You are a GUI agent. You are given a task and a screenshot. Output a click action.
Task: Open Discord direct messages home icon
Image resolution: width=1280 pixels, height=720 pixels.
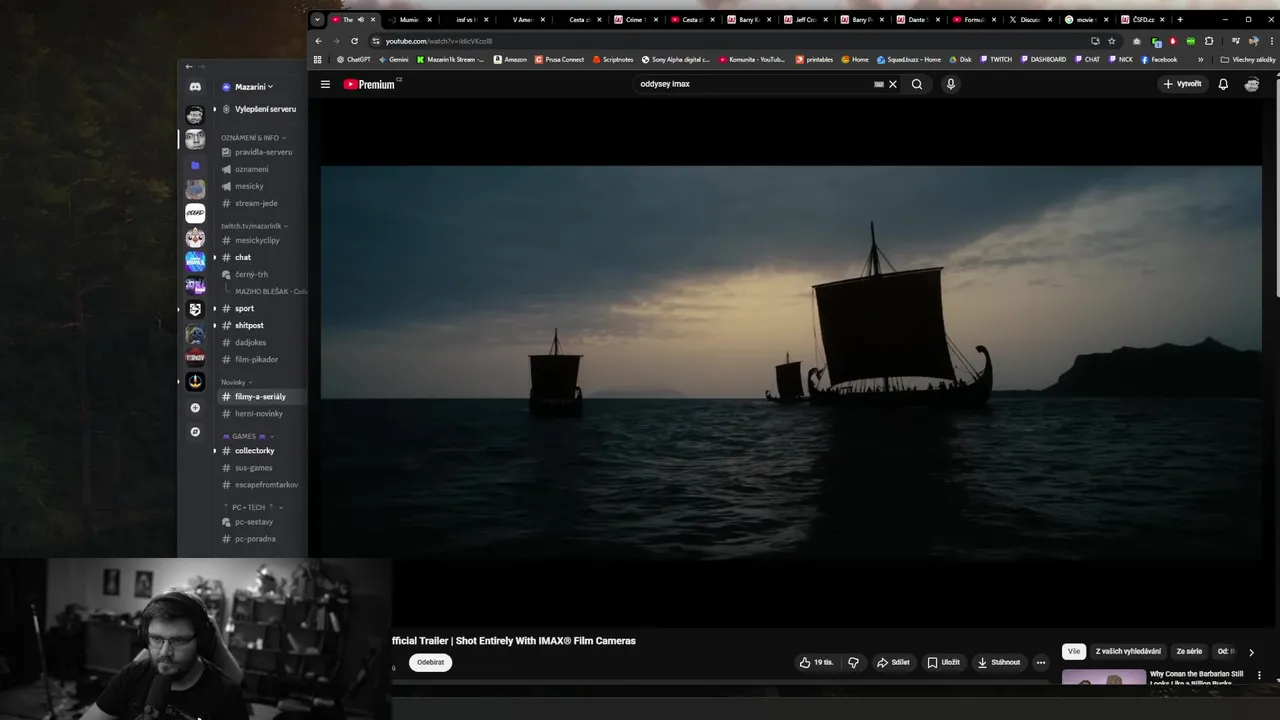[195, 87]
